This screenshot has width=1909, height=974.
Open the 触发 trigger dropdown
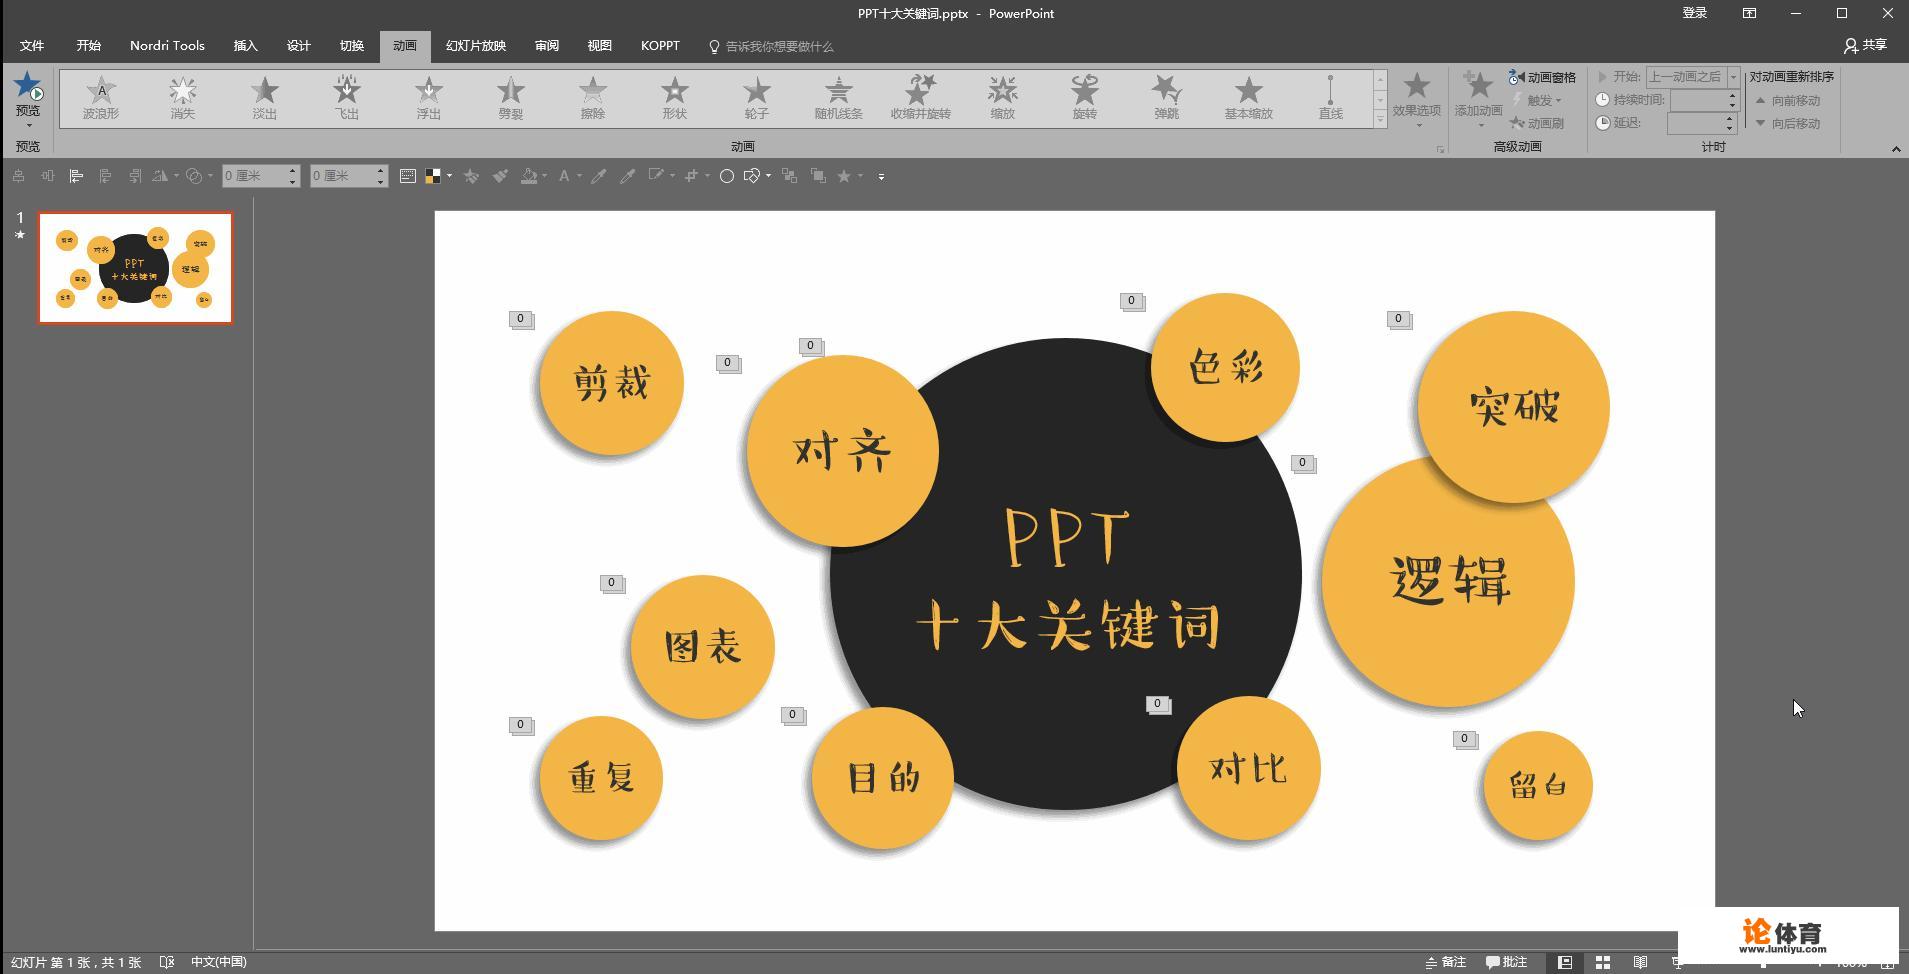point(1537,100)
